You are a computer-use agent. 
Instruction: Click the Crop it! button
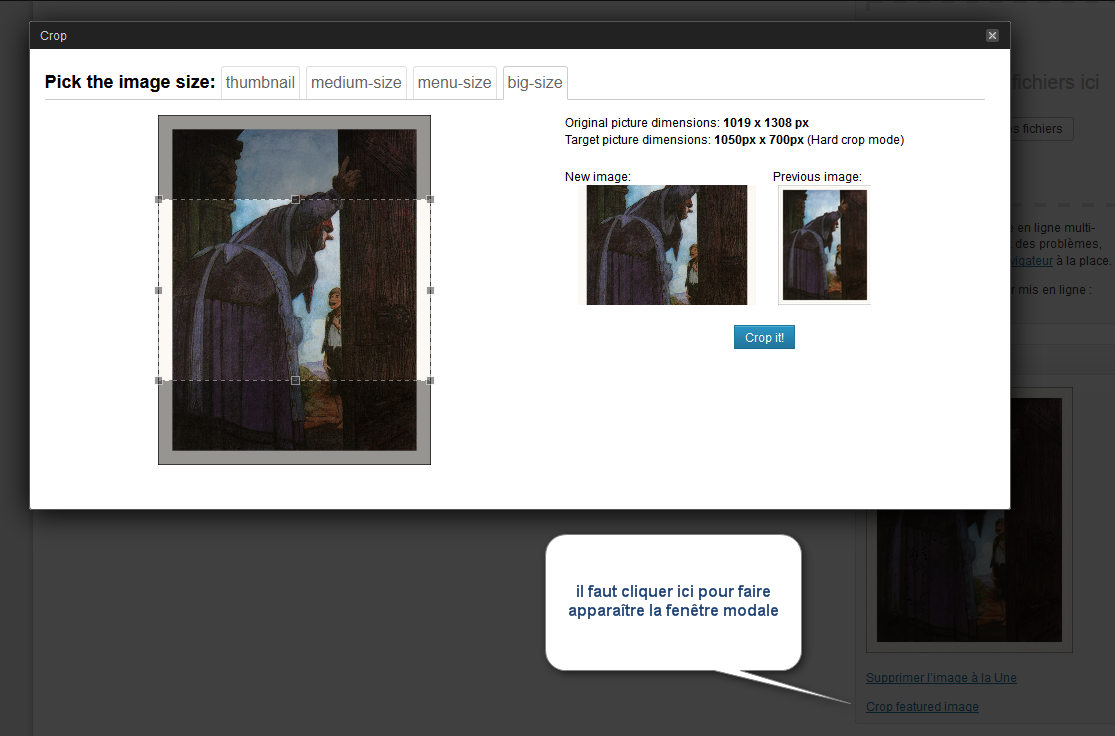point(764,337)
